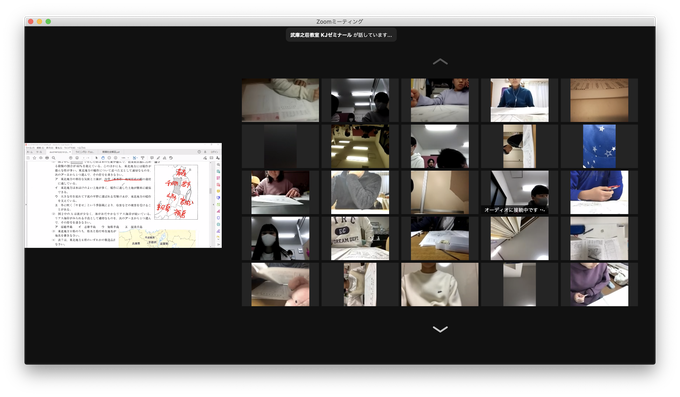The width and height of the screenshot is (680, 397).
Task: Select the white sweatshirt participant video
Action: click(x=440, y=284)
